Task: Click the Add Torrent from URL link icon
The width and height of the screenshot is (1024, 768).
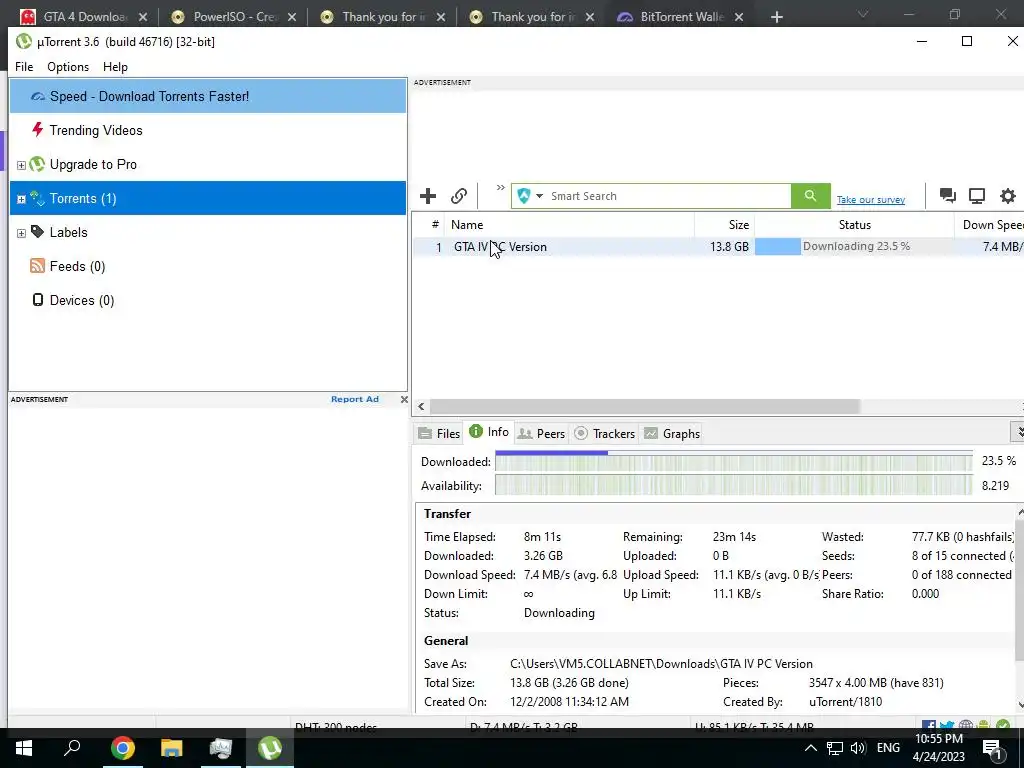Action: pos(458,196)
